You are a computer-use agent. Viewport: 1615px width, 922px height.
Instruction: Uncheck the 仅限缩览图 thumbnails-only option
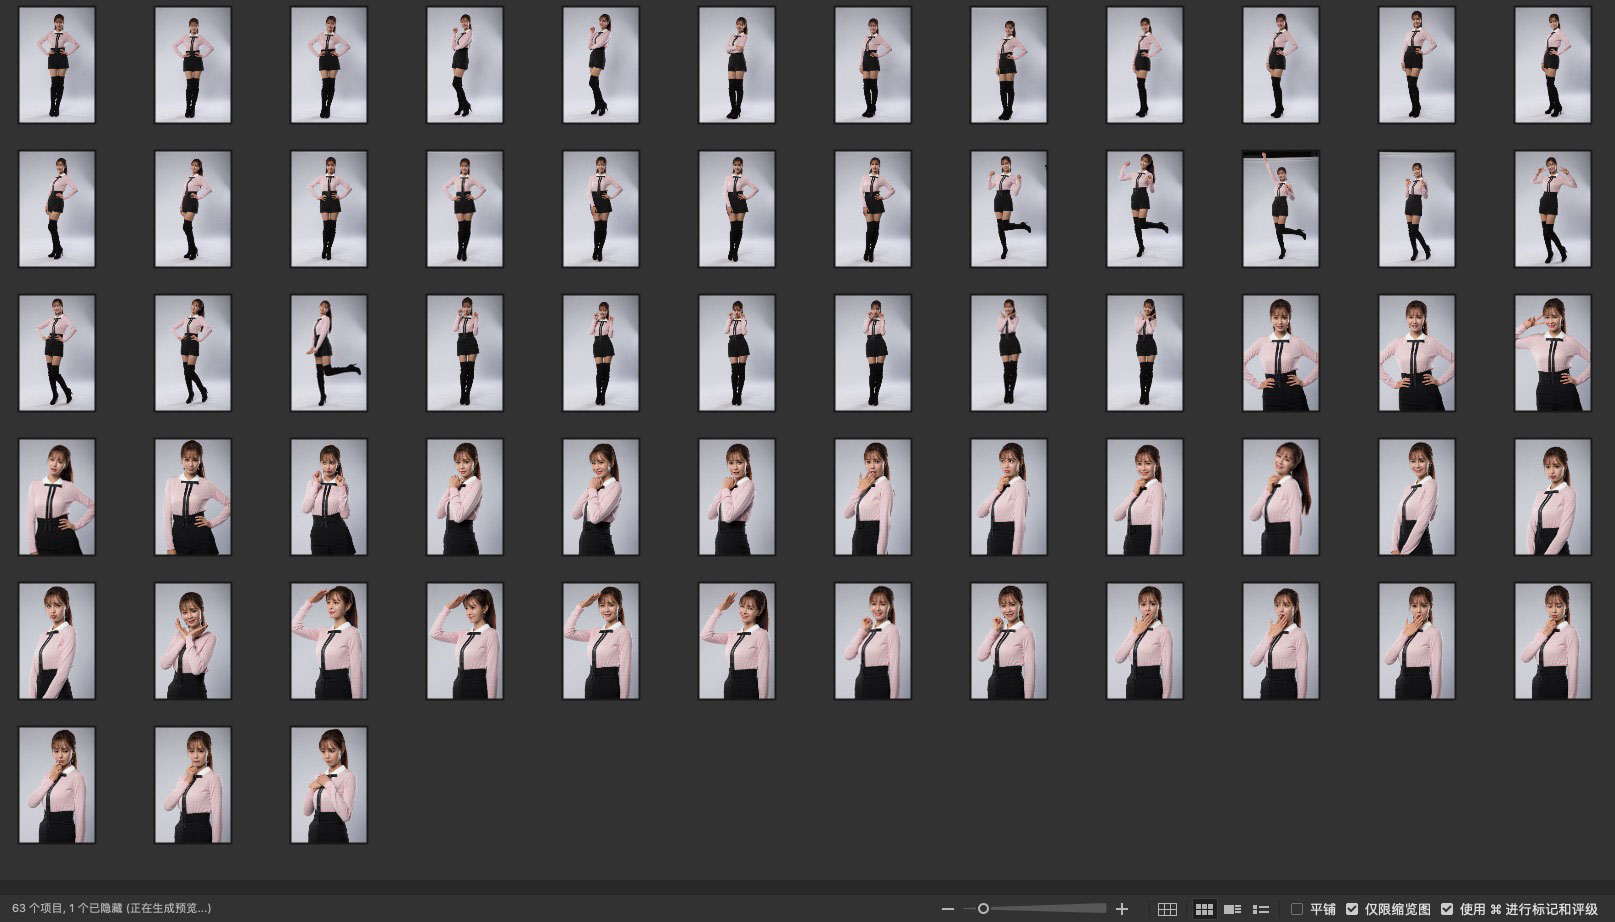1352,909
